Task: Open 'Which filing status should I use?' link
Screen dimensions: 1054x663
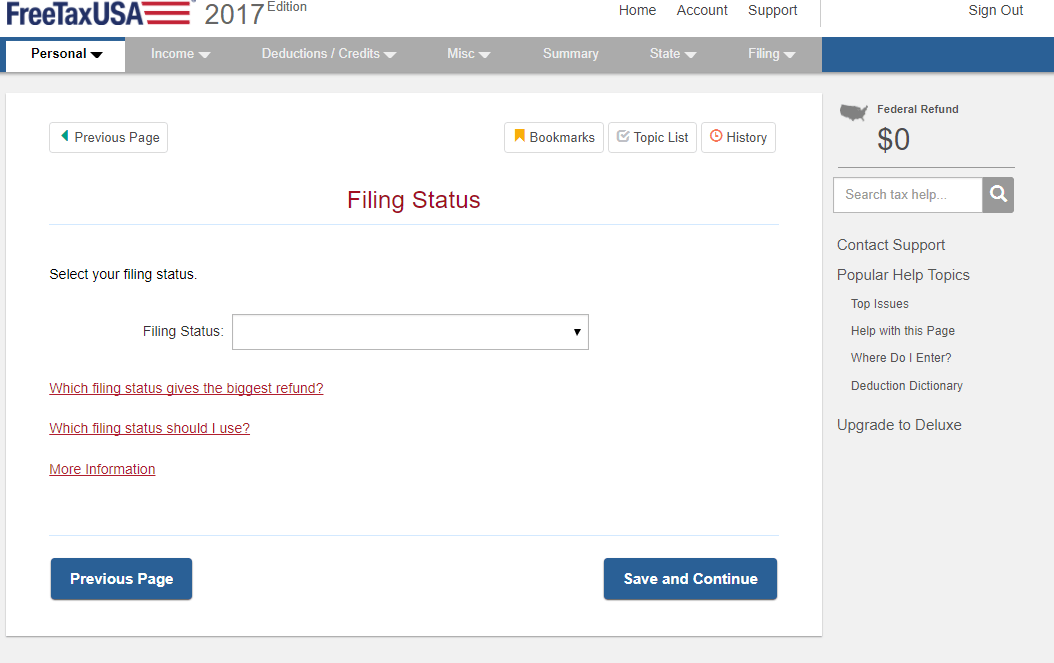Action: click(x=149, y=428)
